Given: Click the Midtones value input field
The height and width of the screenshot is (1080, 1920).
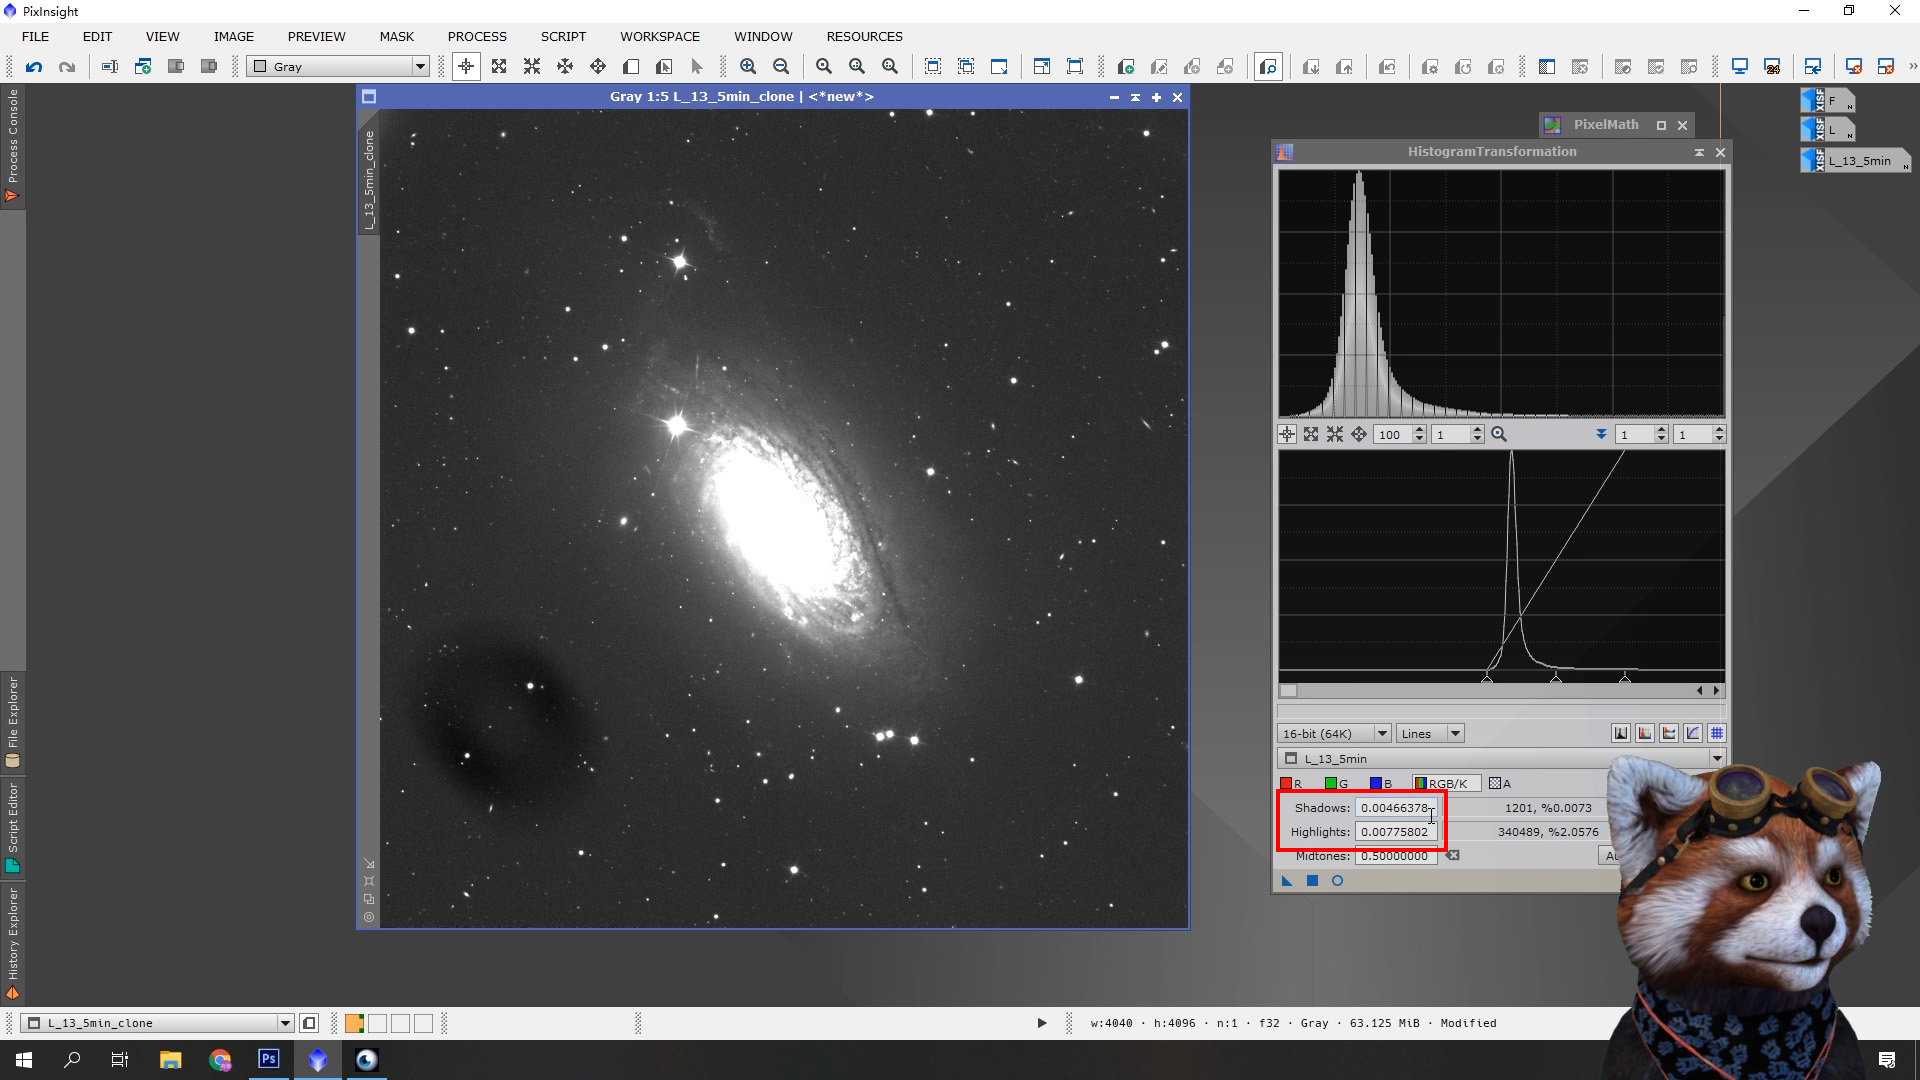Looking at the screenshot, I should (1396, 856).
